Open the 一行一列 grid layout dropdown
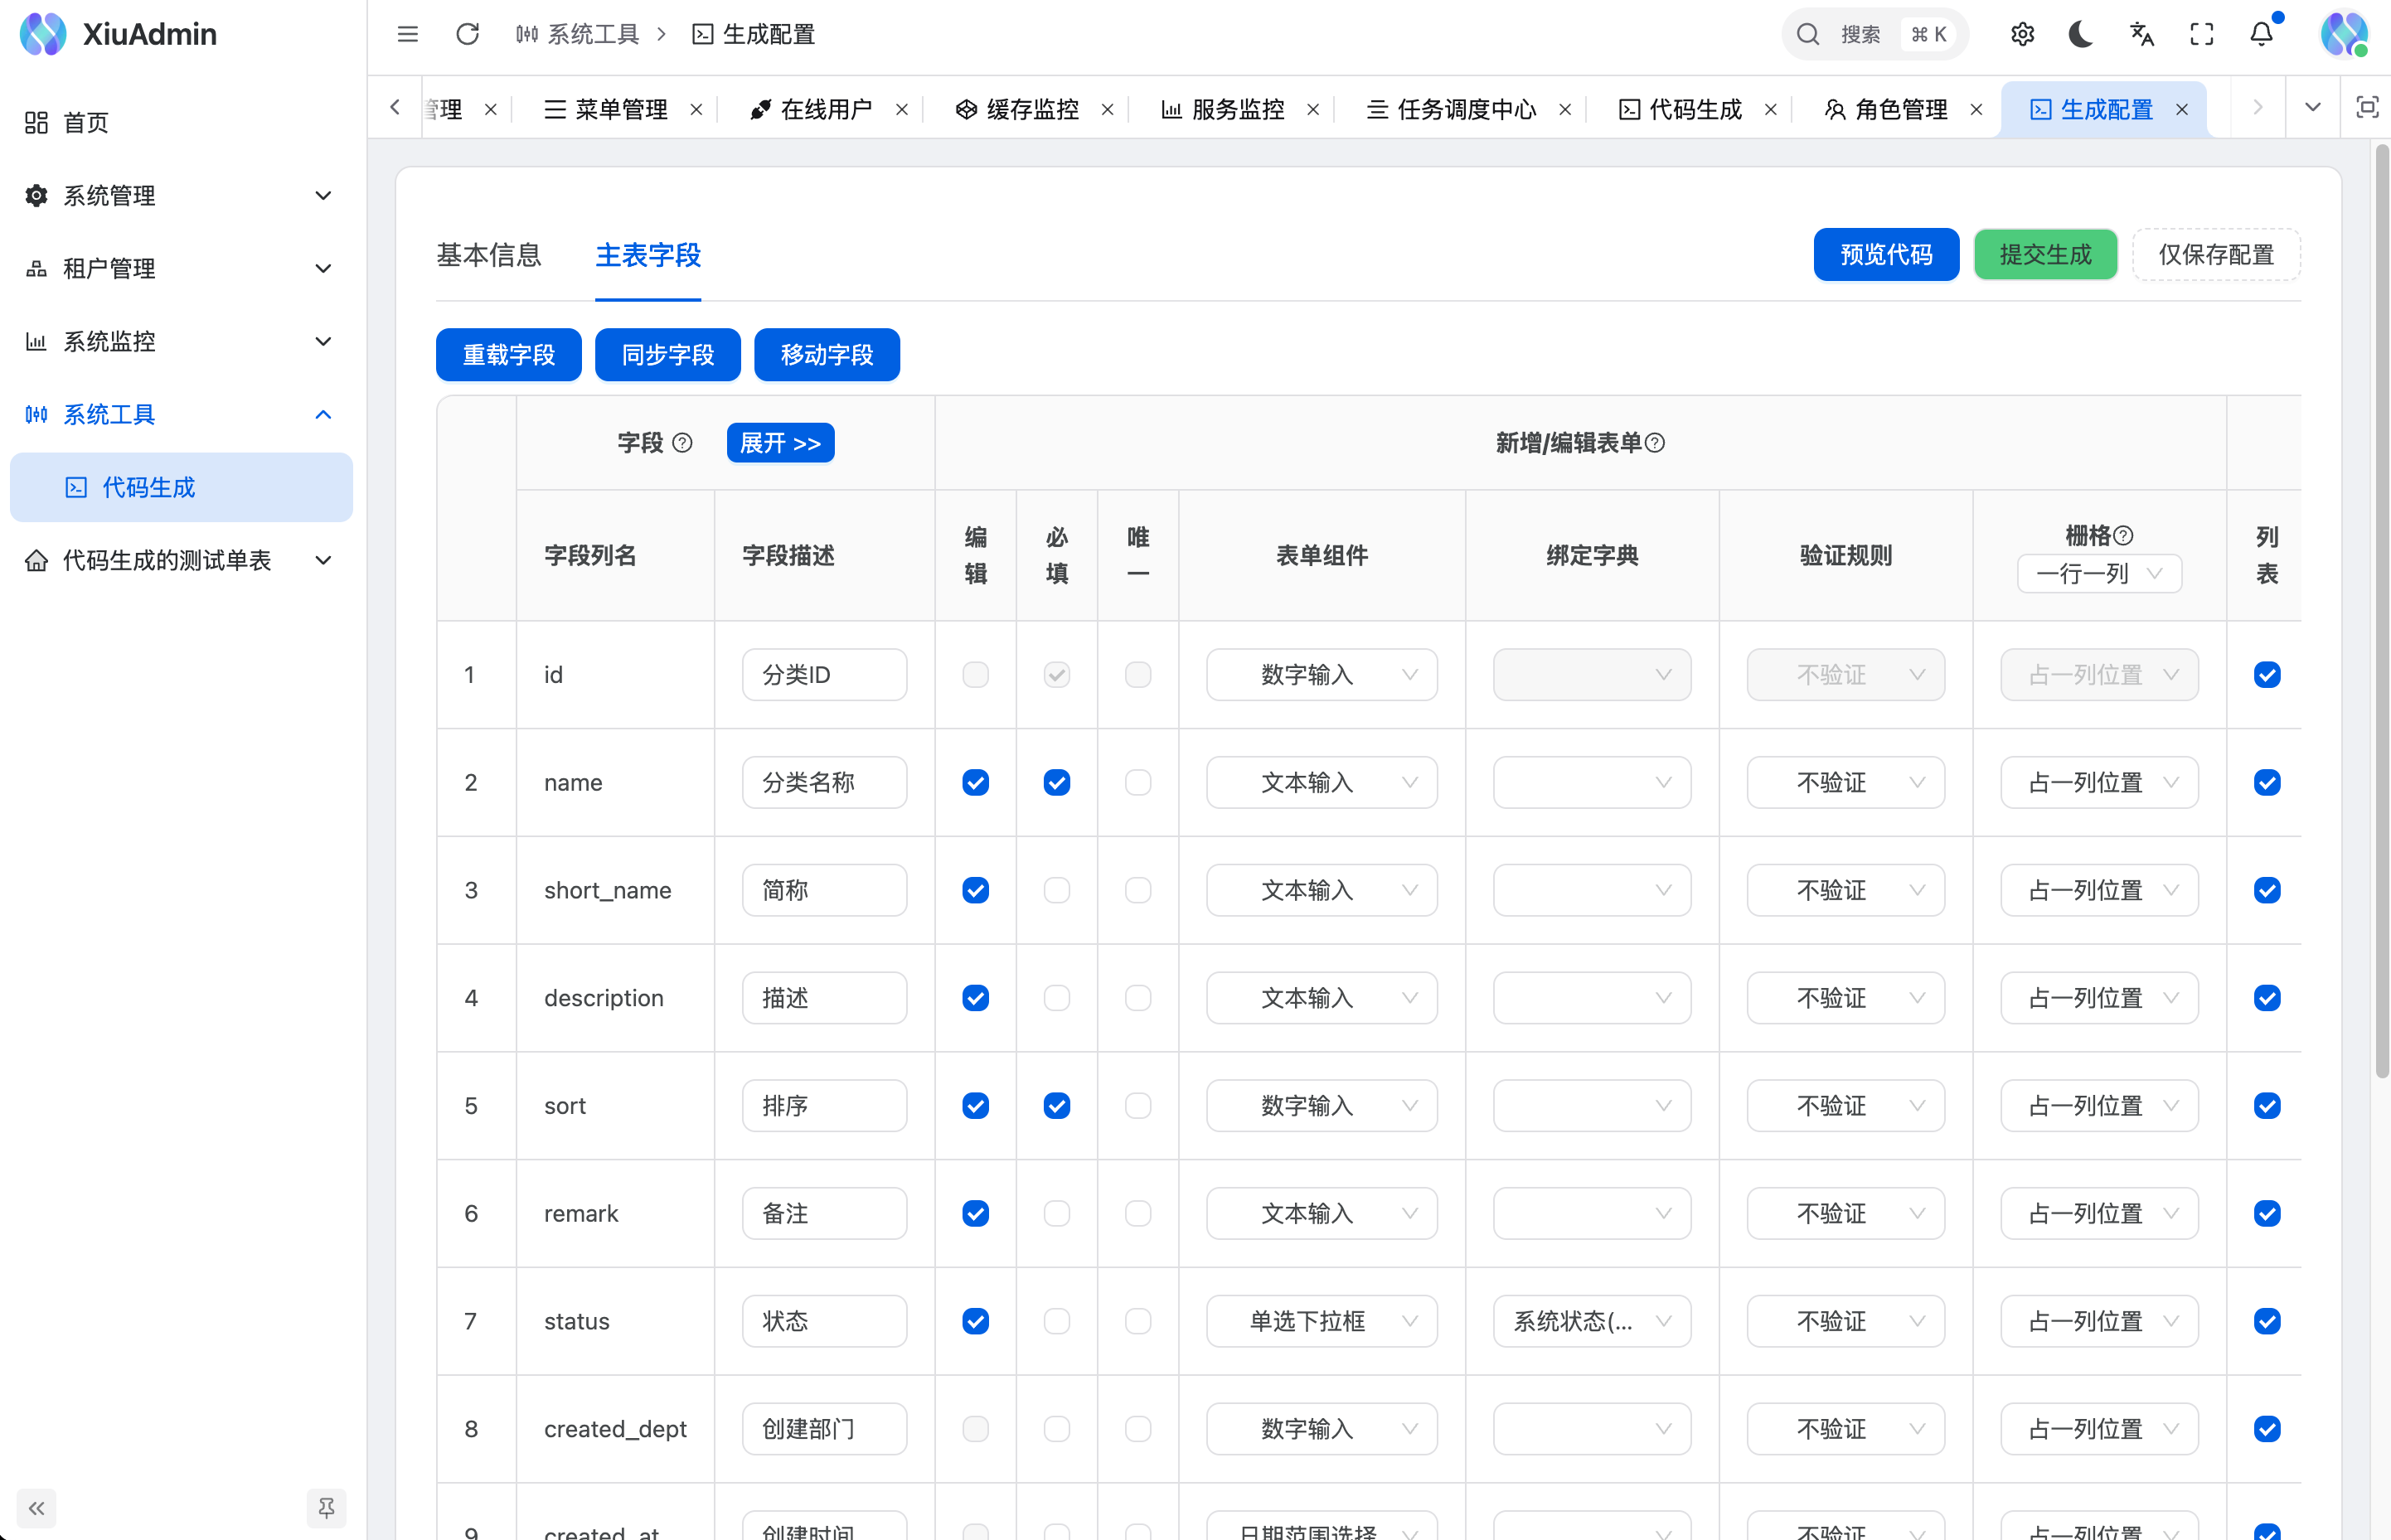The image size is (2391, 1540). (x=2099, y=574)
